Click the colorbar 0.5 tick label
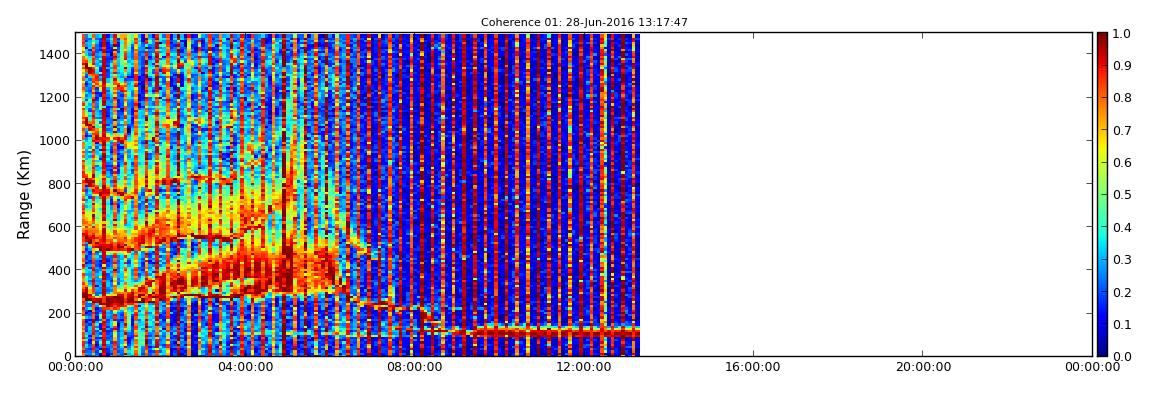The width and height of the screenshot is (1150, 407). click(x=1122, y=195)
